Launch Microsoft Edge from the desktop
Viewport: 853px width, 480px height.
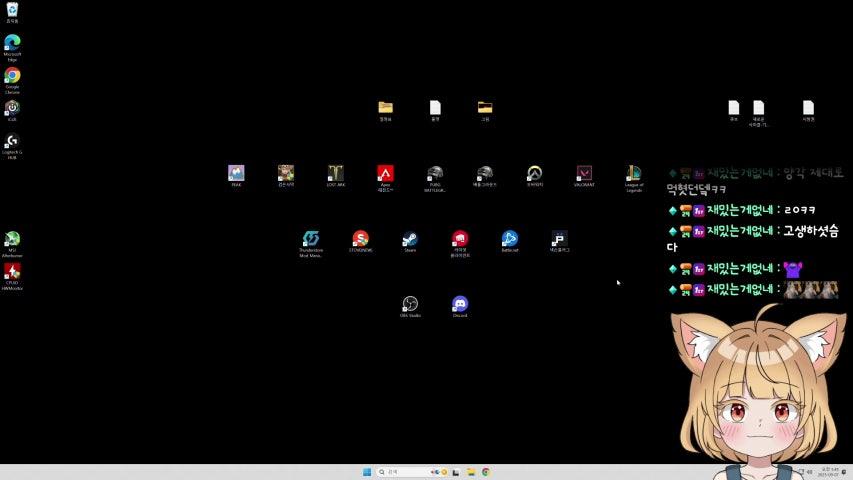tap(12, 44)
